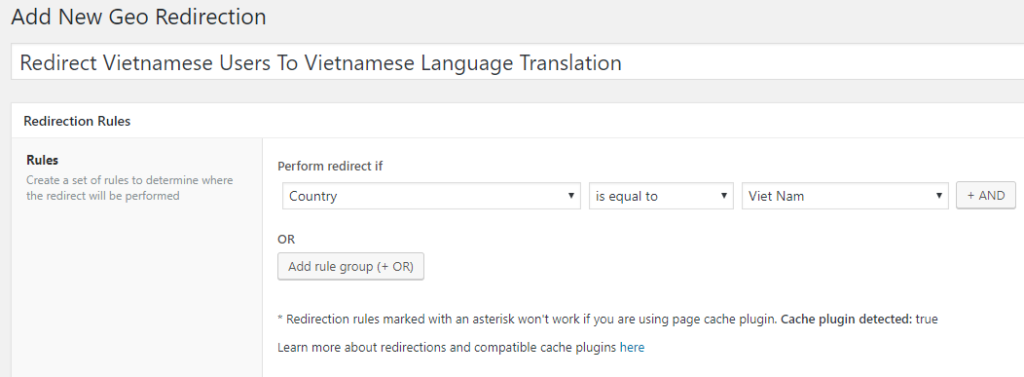Click the Redirection Rules panel header
The height and width of the screenshot is (377, 1024).
click(517, 121)
